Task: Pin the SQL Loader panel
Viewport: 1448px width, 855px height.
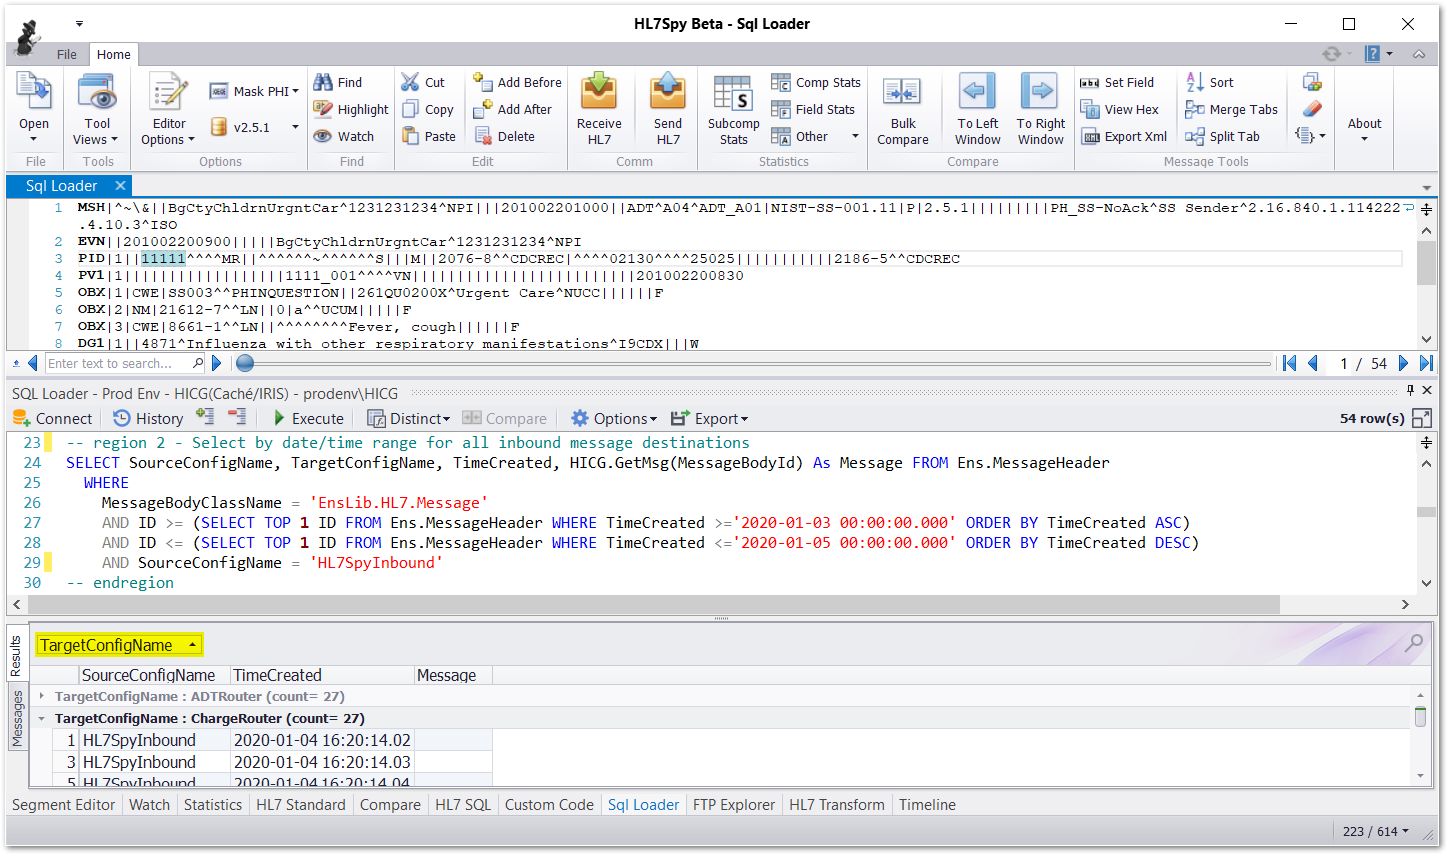Action: 1410,390
